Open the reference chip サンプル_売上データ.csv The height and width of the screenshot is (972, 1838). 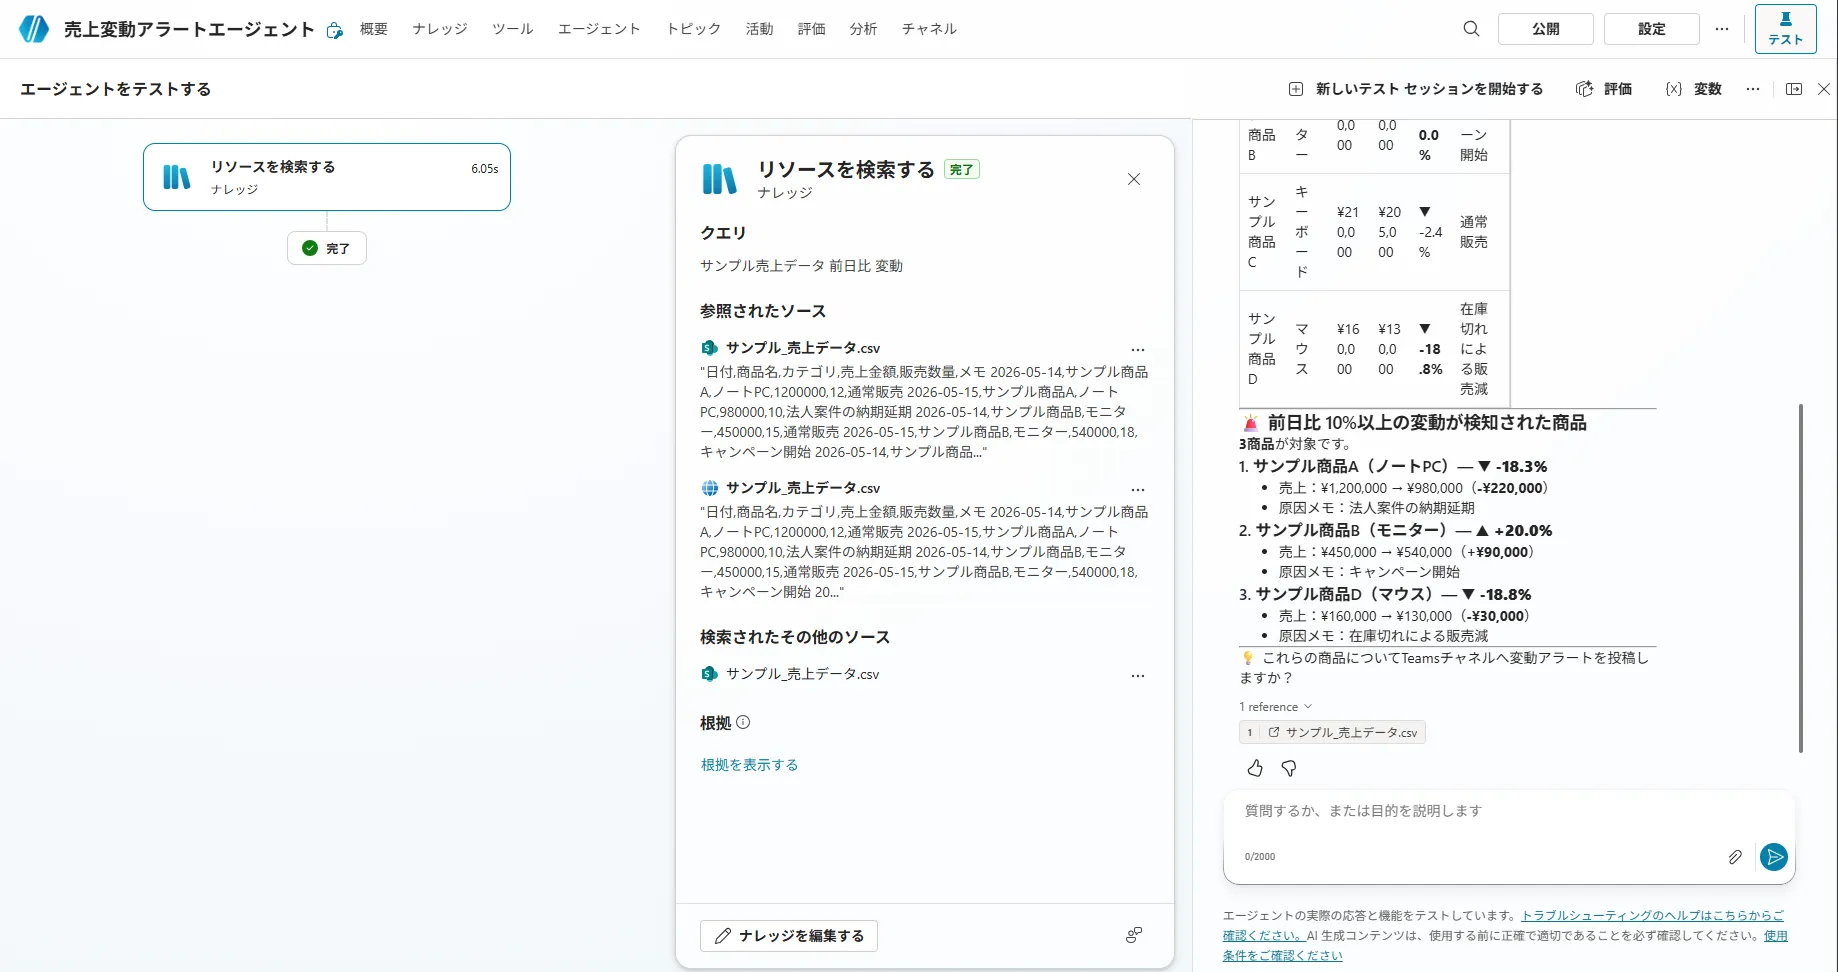pyautogui.click(x=1332, y=732)
